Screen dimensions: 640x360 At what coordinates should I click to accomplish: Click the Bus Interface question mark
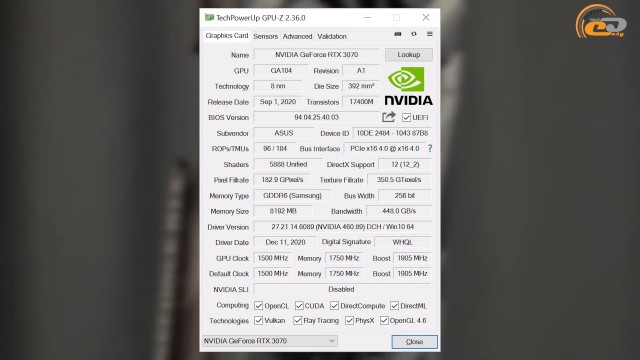(430, 149)
